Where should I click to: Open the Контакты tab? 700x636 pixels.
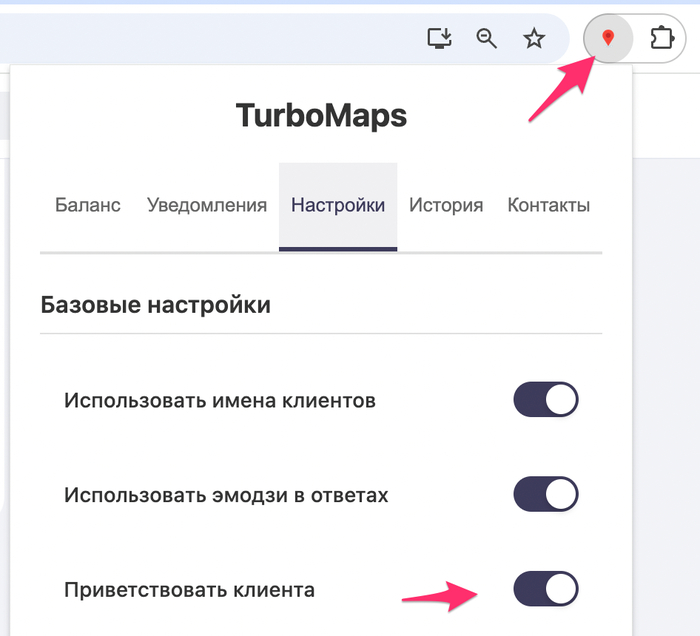click(x=548, y=205)
